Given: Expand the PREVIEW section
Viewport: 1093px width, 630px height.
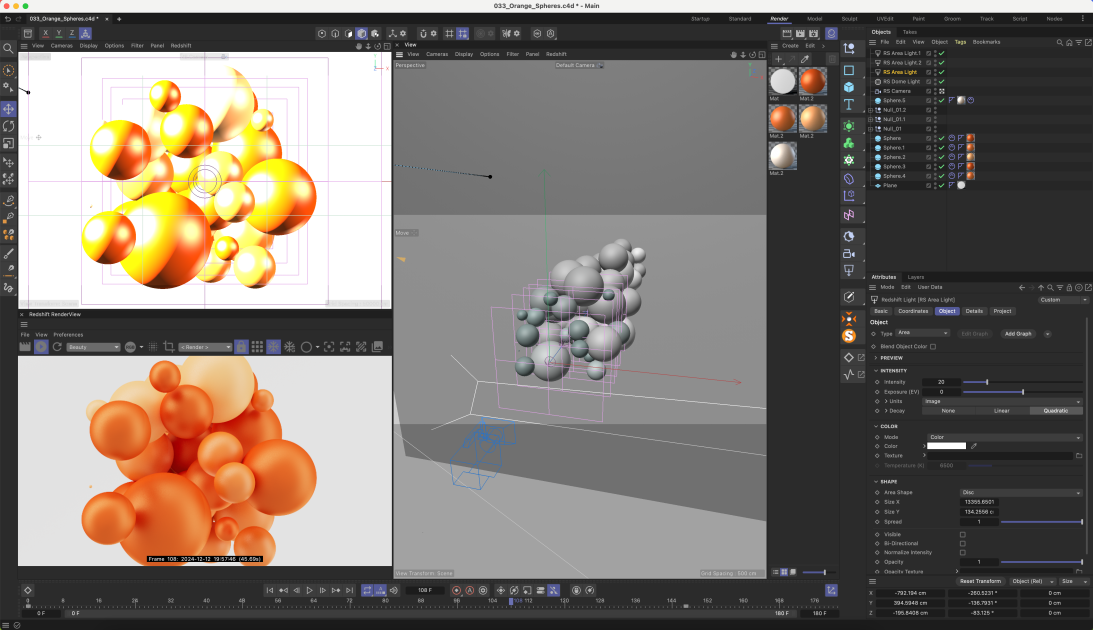Looking at the screenshot, I should [x=876, y=358].
